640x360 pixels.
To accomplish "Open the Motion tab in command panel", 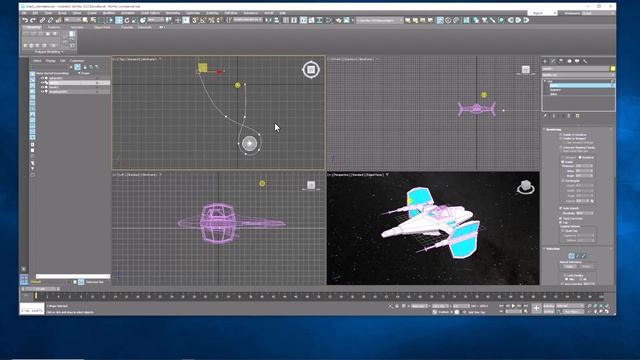I will pos(569,61).
